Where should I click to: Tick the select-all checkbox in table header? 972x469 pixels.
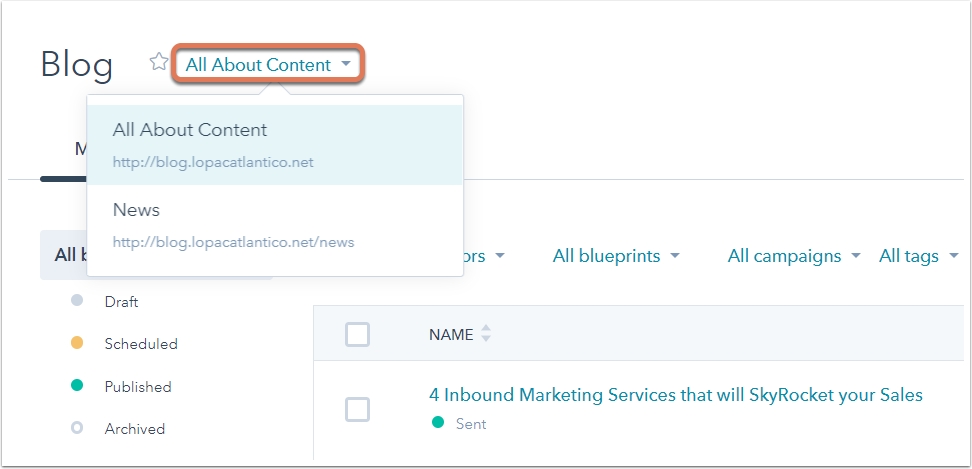point(357,335)
